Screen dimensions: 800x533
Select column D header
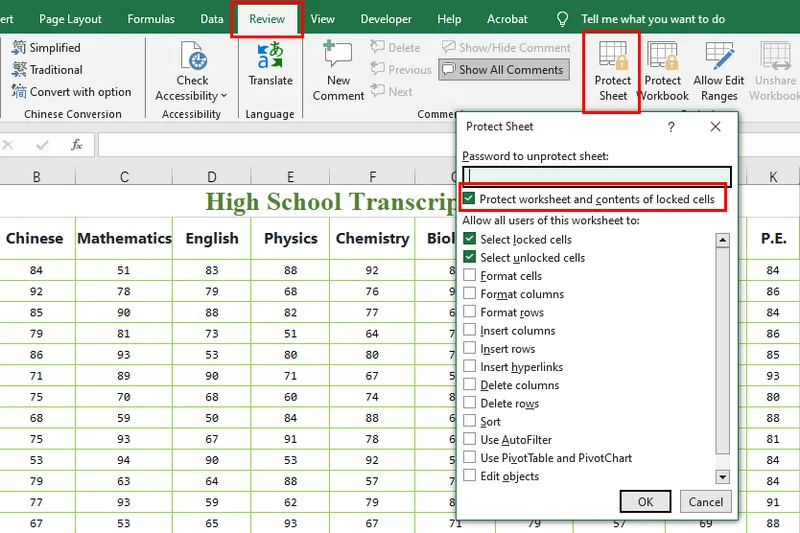point(212,176)
